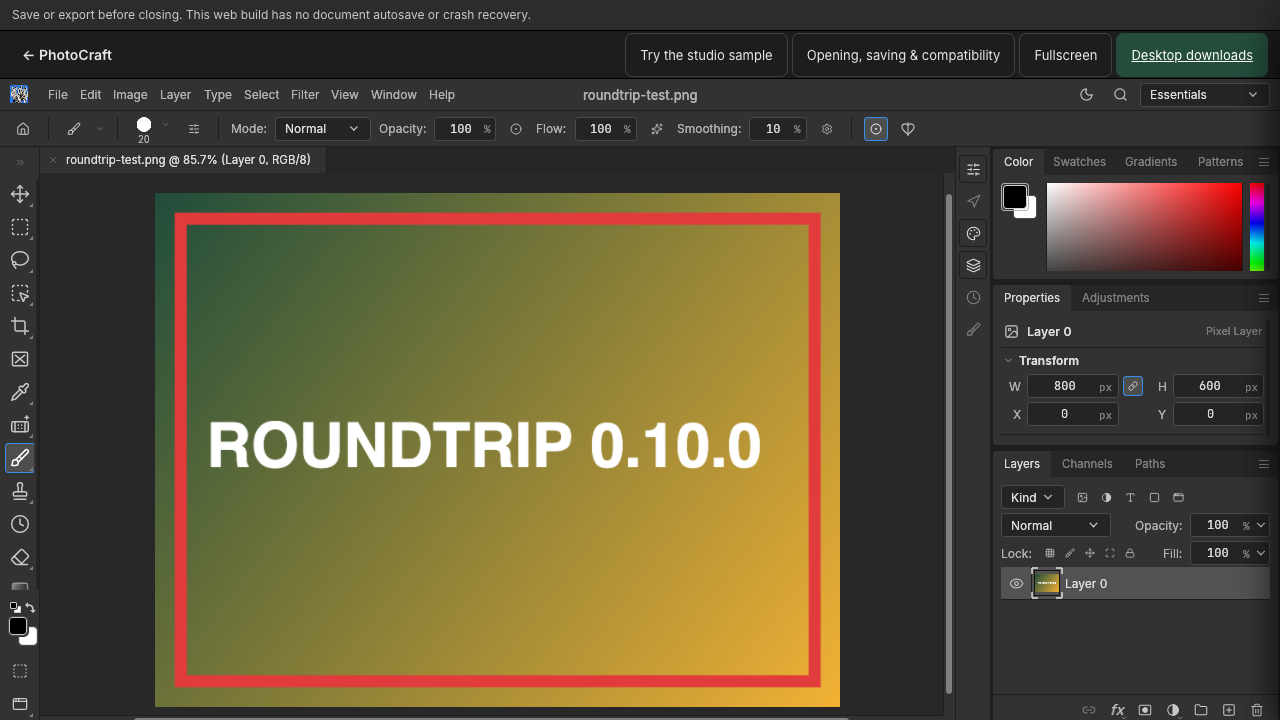Click Try the studio sample button

tap(706, 55)
